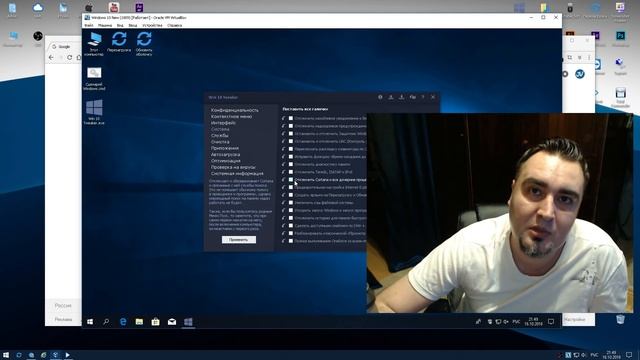640x360 pixels.
Task: Tick the checkbox for 'Отключить Cortana' option
Action: pyautogui.click(x=291, y=180)
